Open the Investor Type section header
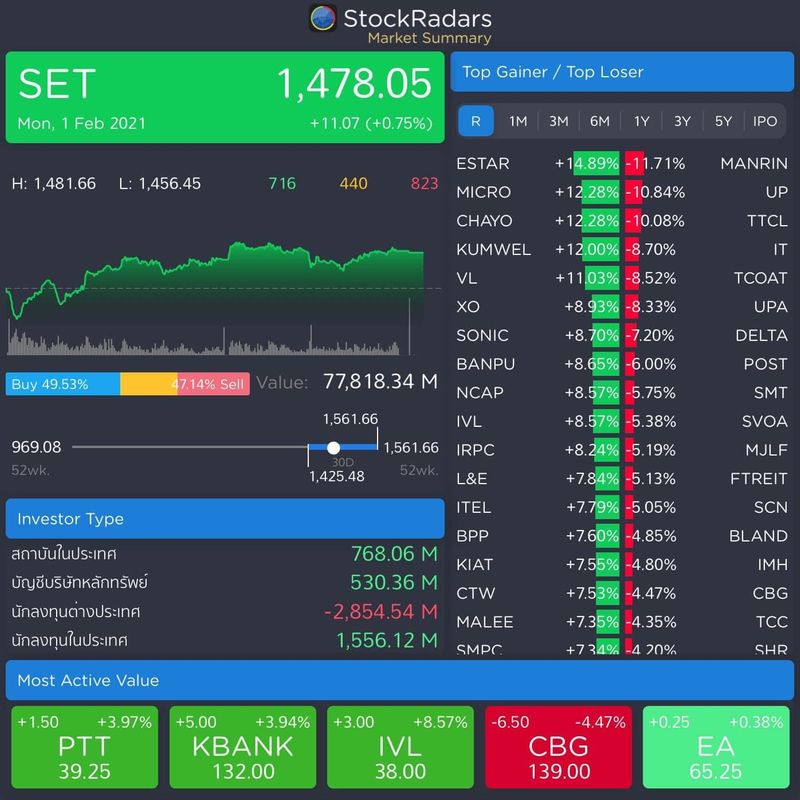This screenshot has height=800, width=800. click(x=225, y=518)
